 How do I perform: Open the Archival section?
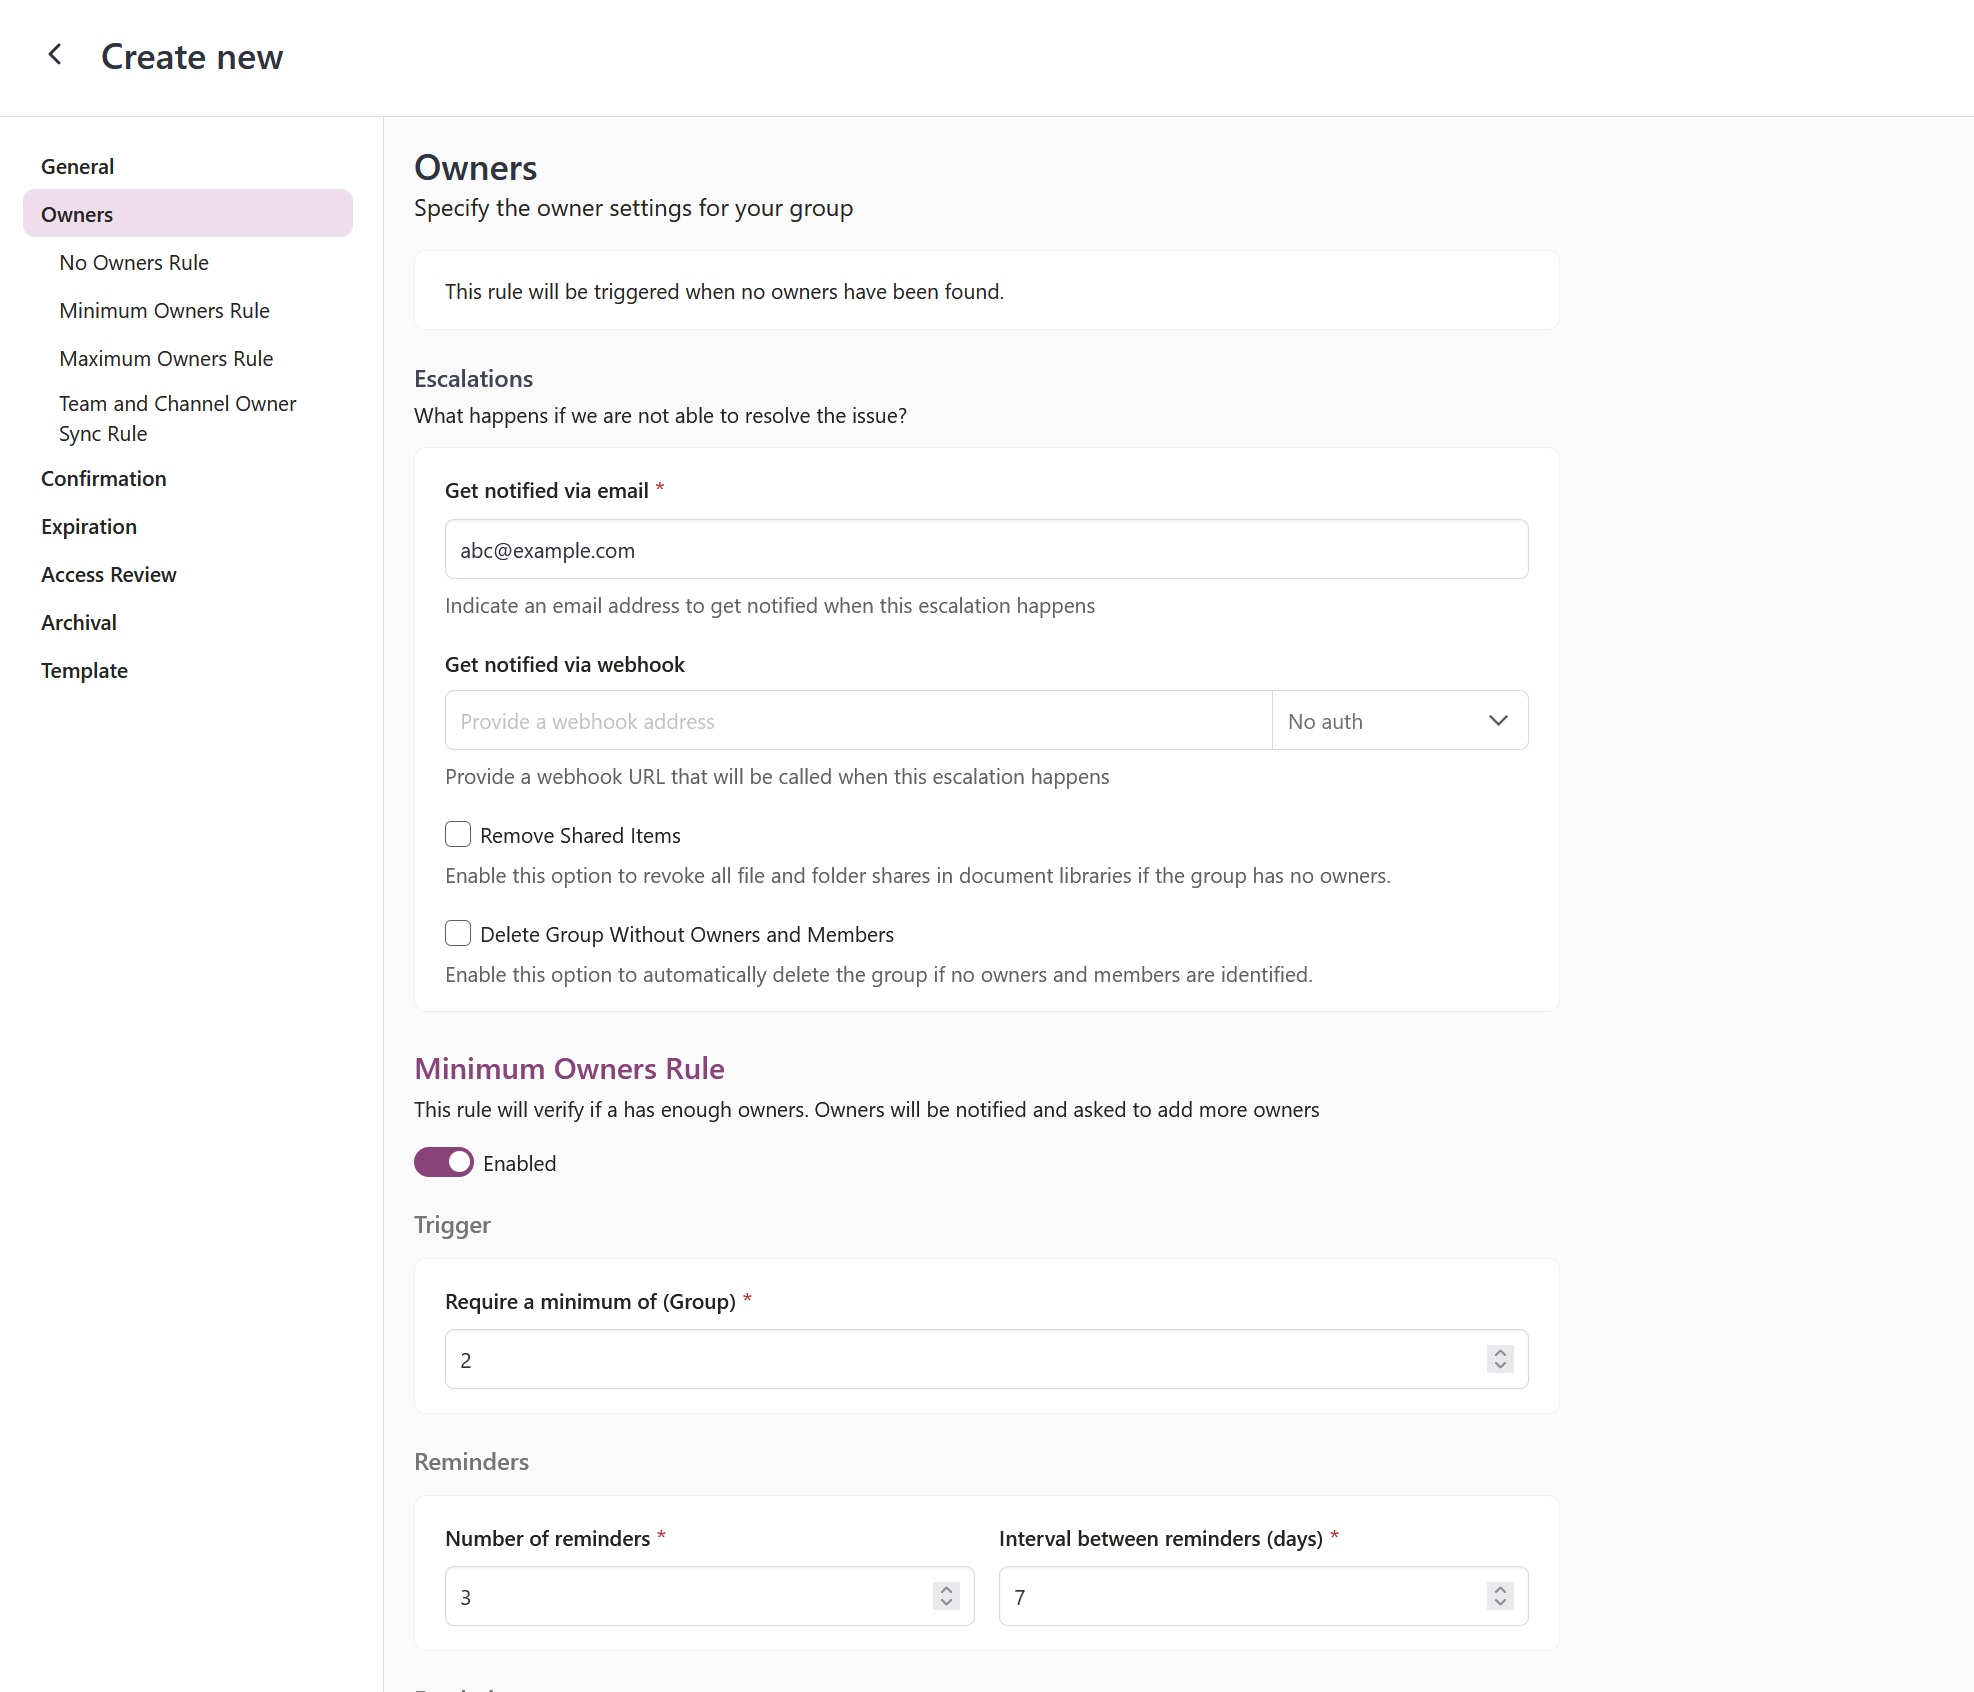tap(79, 623)
